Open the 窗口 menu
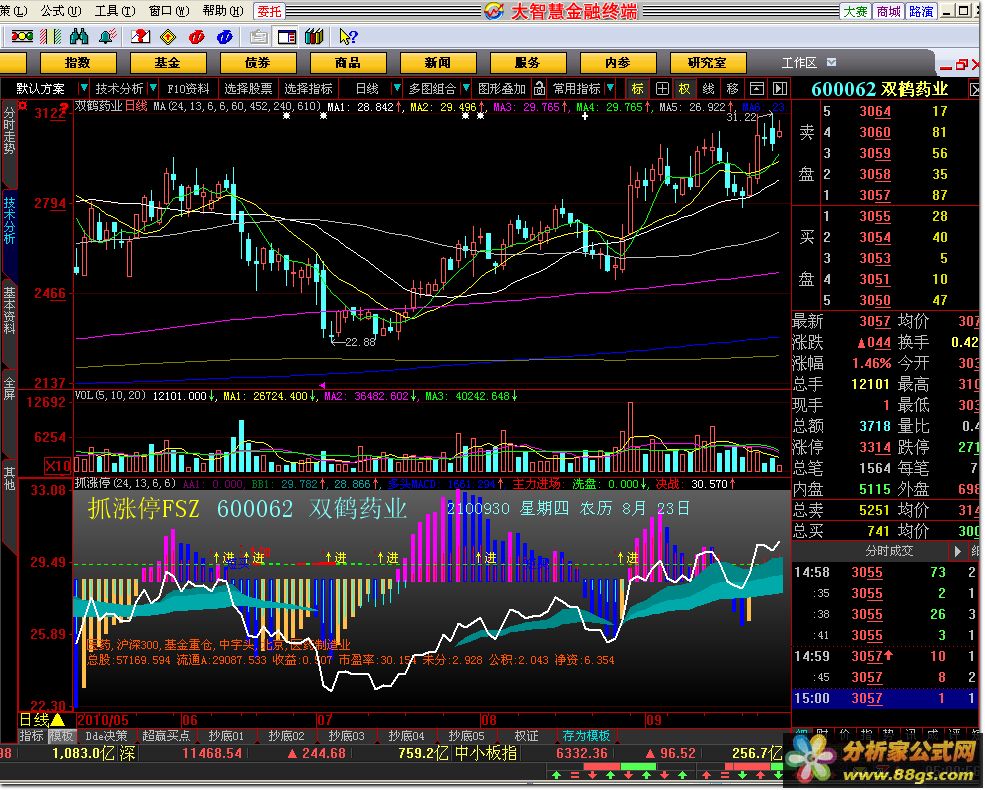This screenshot has width=985, height=790. (x=169, y=11)
